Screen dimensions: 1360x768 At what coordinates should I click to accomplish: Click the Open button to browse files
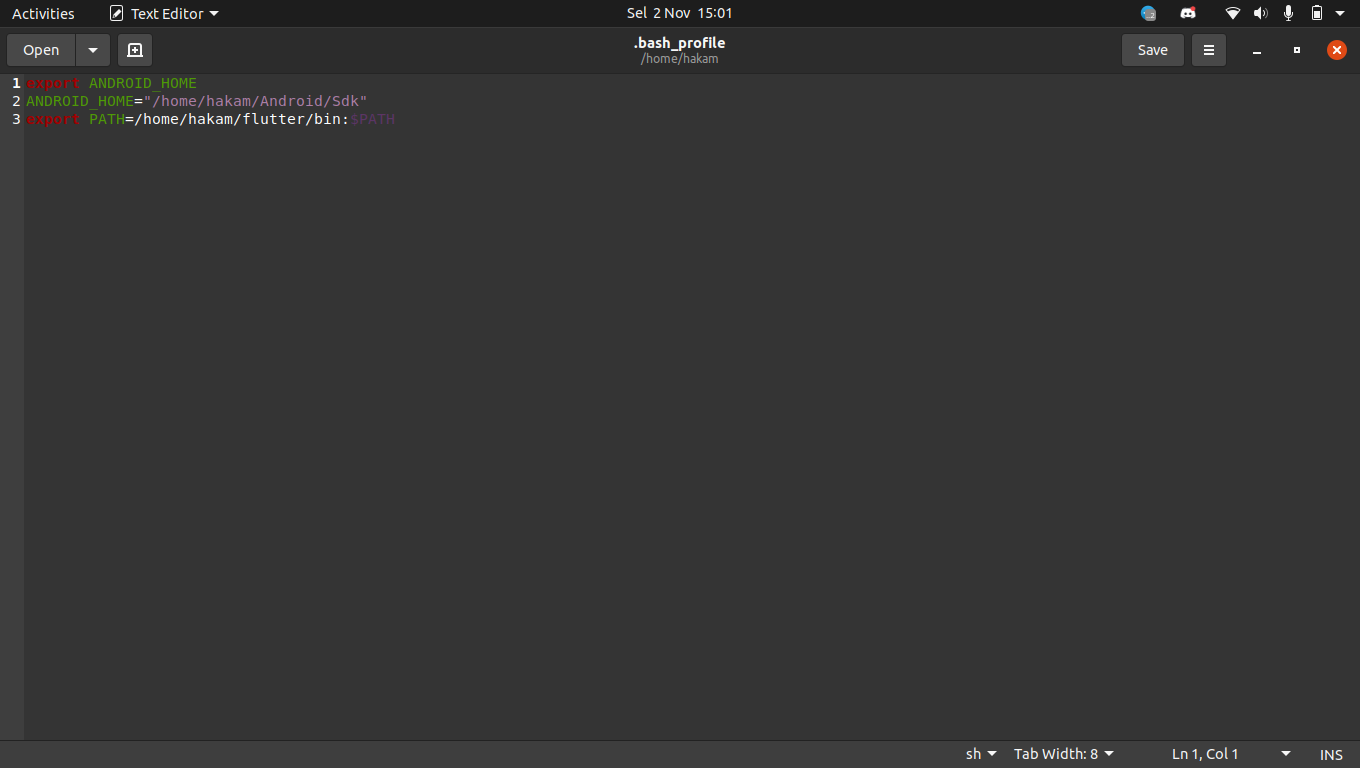(40, 49)
